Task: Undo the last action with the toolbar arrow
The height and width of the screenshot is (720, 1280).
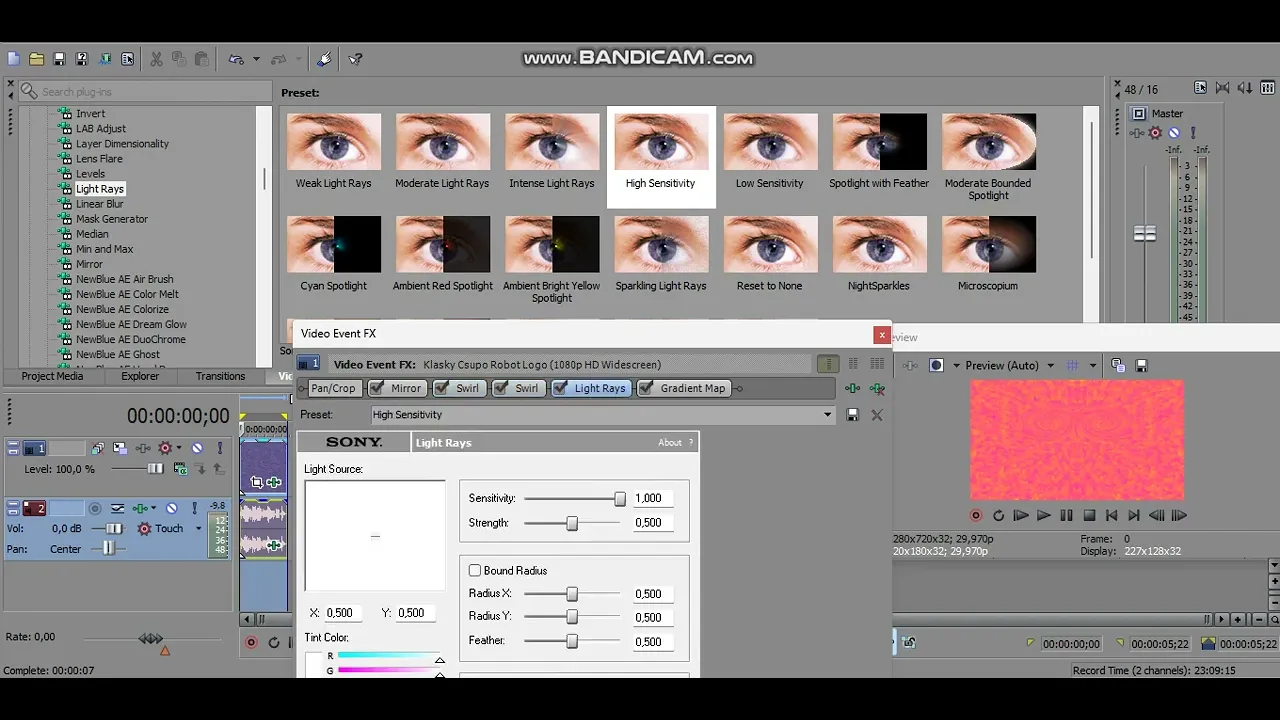Action: point(236,59)
